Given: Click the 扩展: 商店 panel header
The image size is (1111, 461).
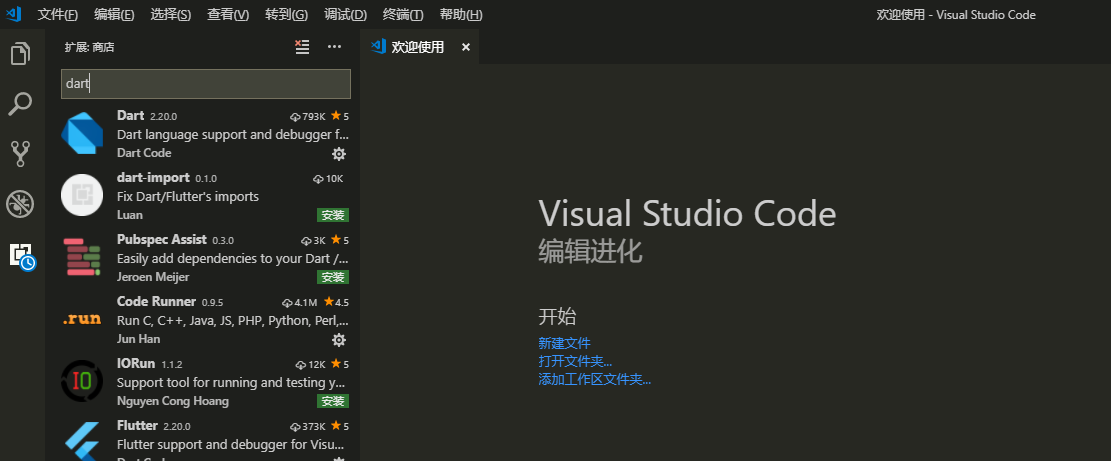Looking at the screenshot, I should tap(89, 47).
